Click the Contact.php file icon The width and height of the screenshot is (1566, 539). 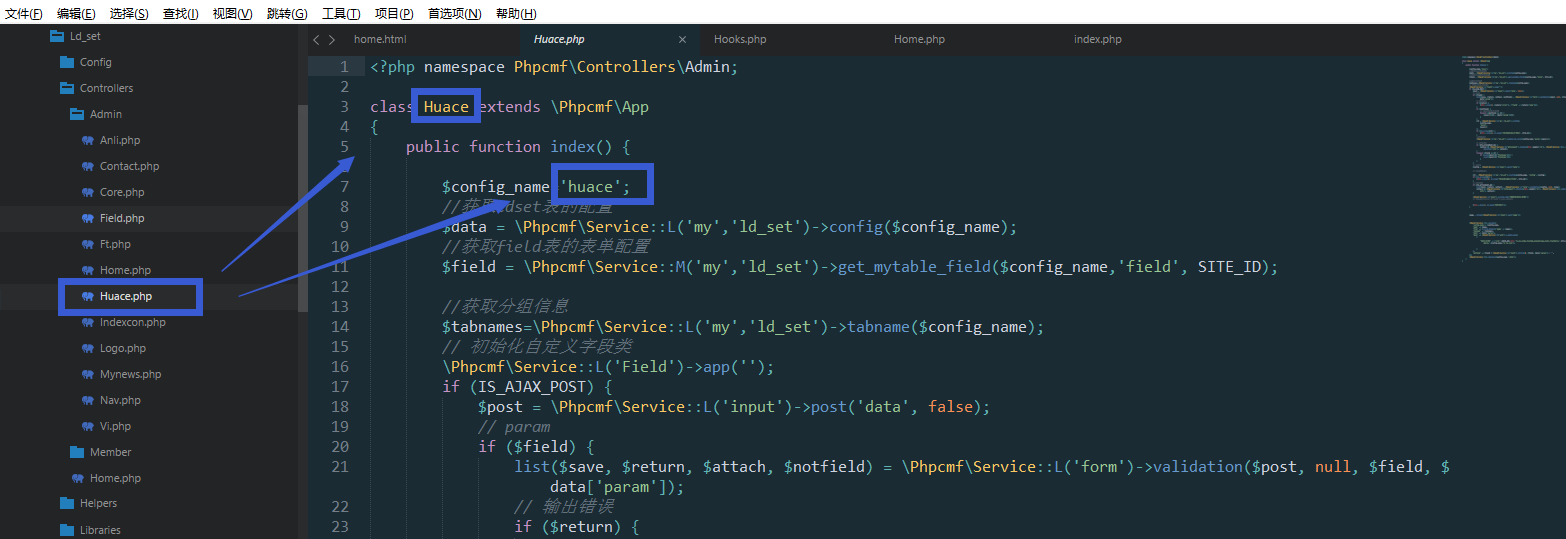click(x=87, y=166)
